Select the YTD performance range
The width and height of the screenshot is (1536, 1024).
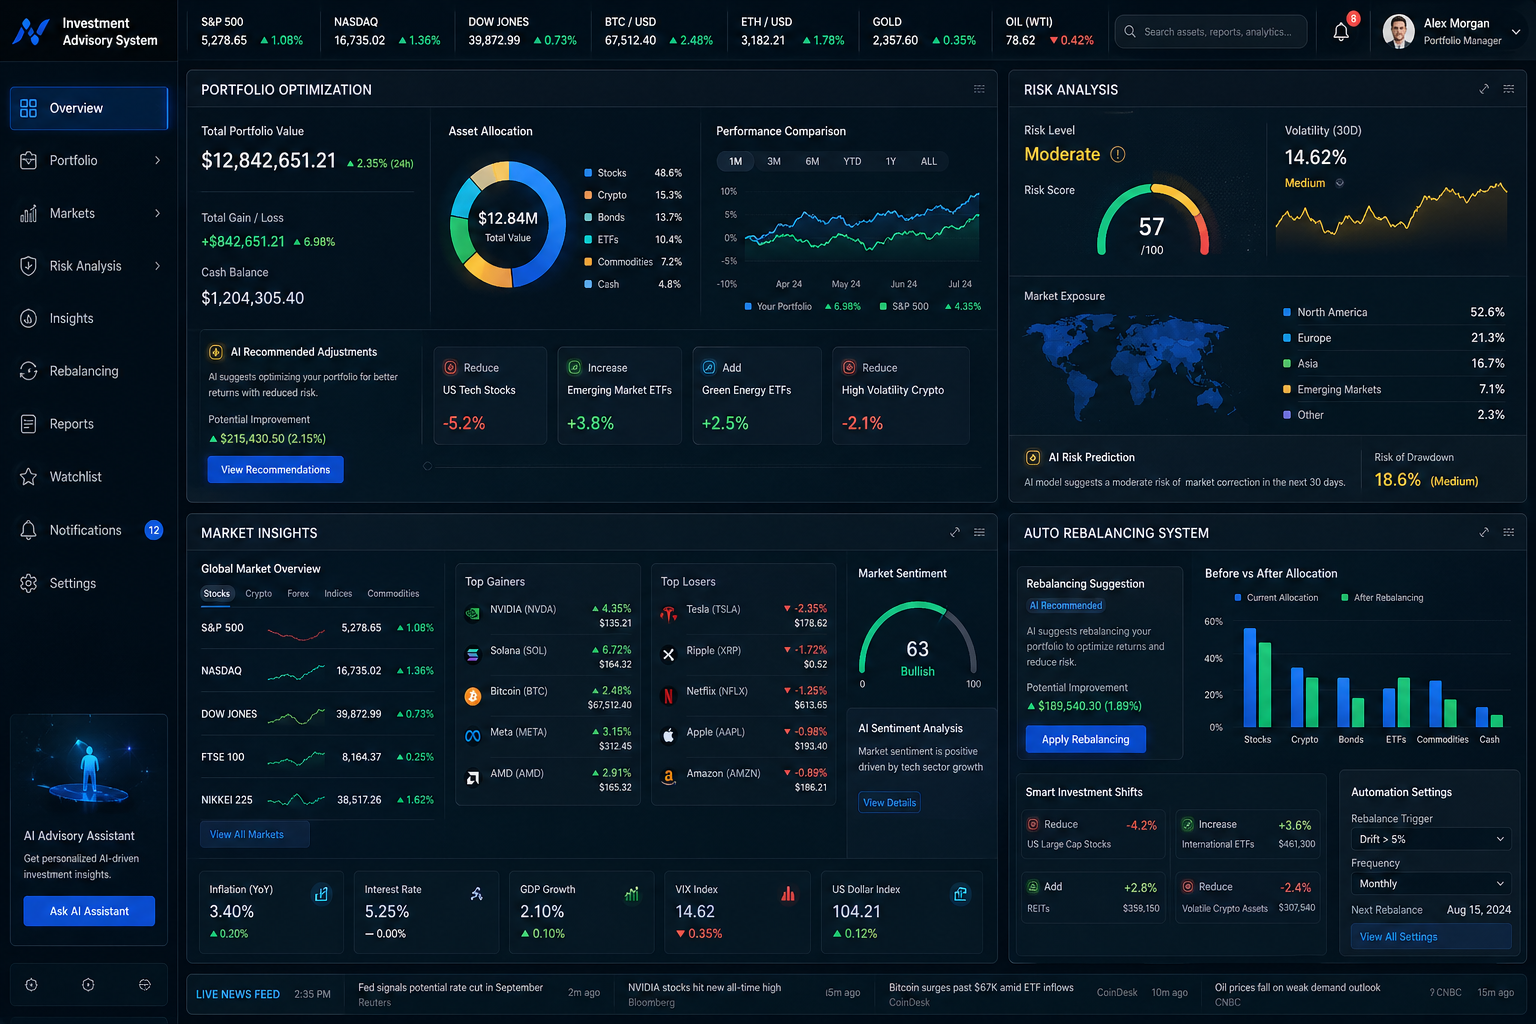click(x=852, y=161)
